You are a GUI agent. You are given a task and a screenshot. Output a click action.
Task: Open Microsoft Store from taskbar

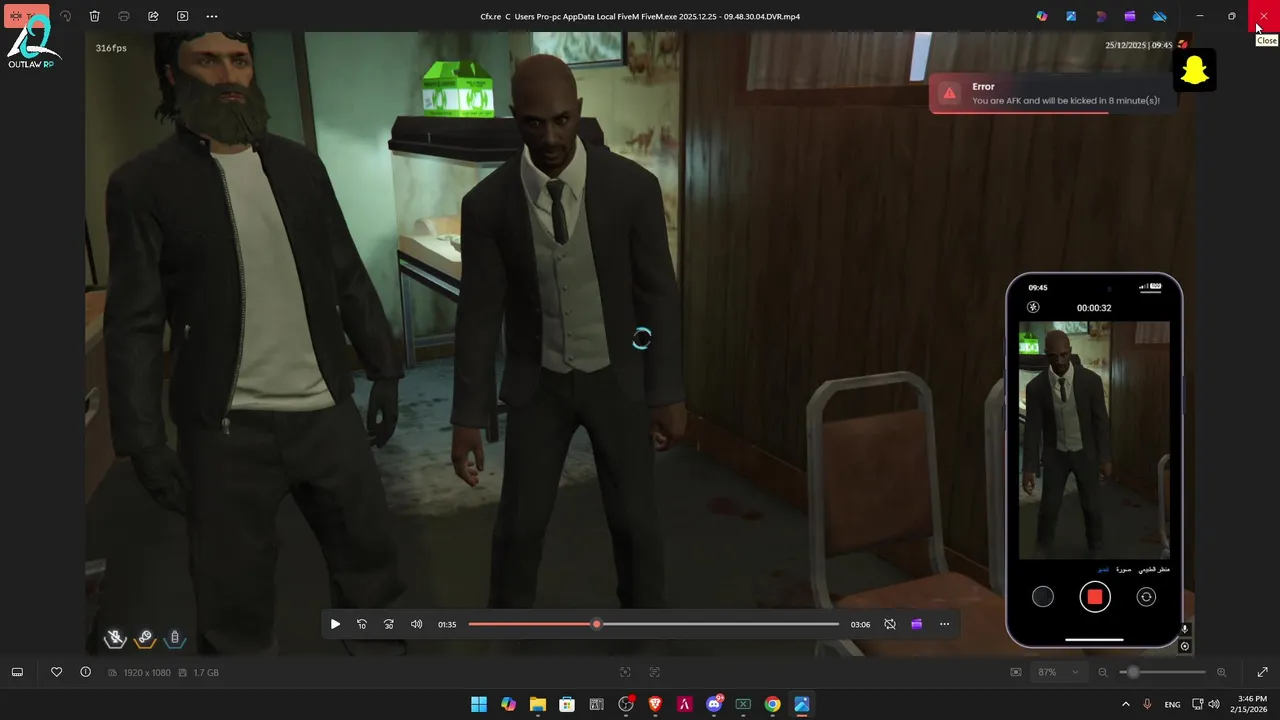(567, 704)
